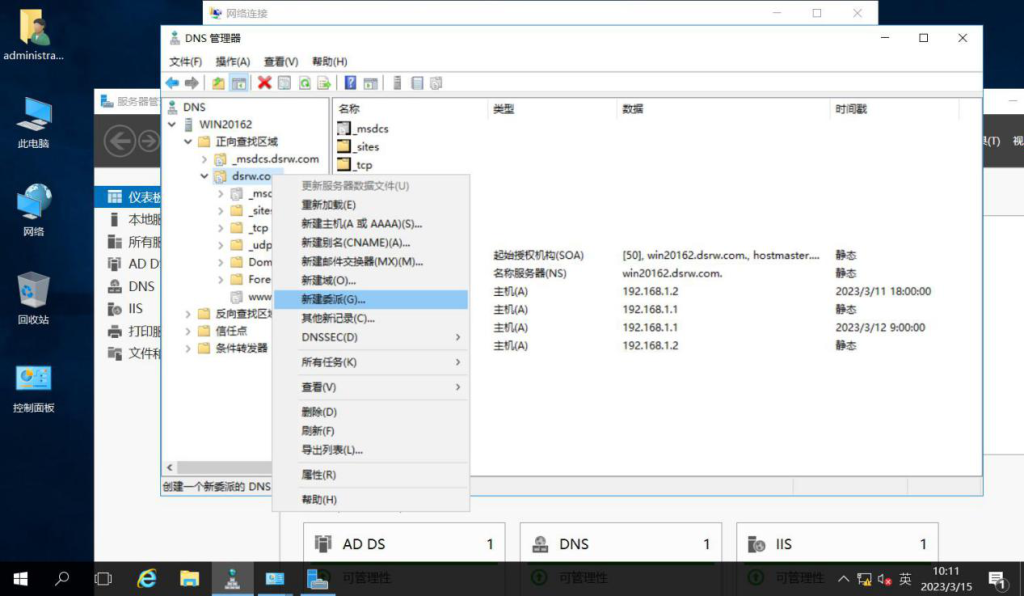Viewport: 1024px width, 596px height.
Task: Open 查看(V) submenu in context menu
Action: pyautogui.click(x=370, y=387)
